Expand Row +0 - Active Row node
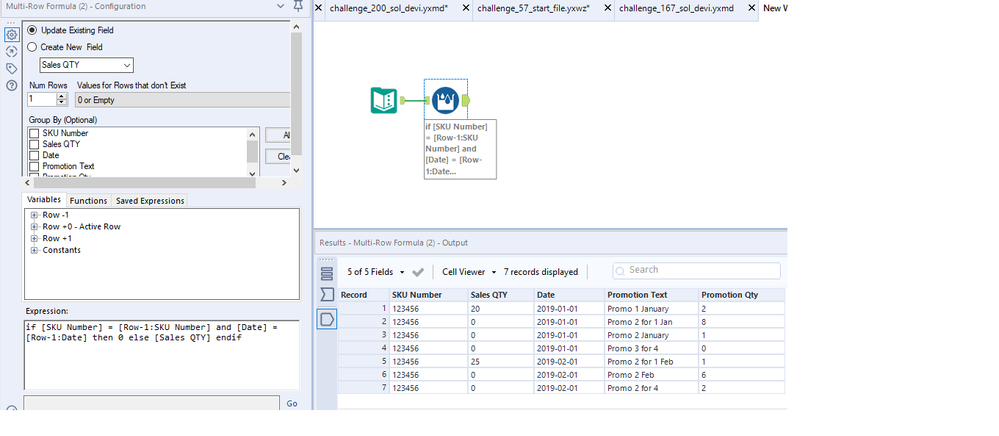This screenshot has height=436, width=999. click(34, 226)
